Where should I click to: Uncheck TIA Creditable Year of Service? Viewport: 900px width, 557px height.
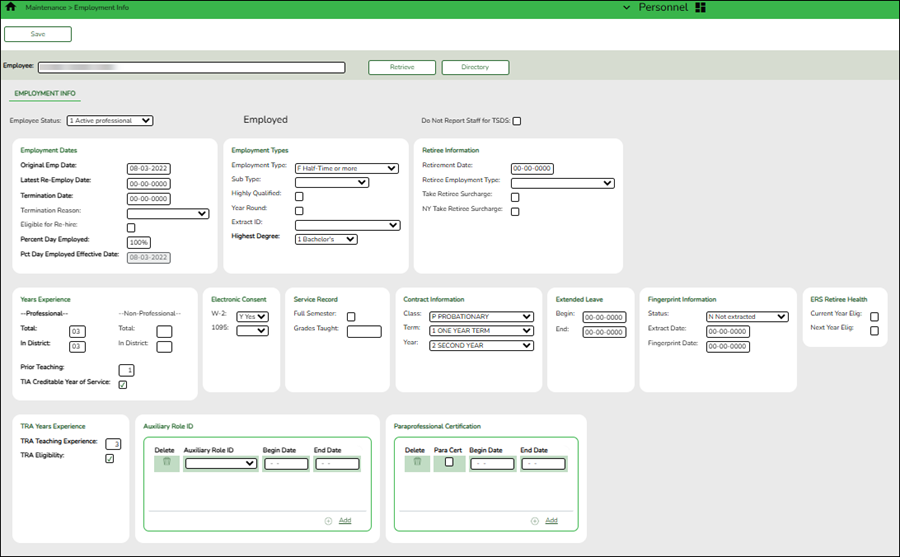point(123,385)
